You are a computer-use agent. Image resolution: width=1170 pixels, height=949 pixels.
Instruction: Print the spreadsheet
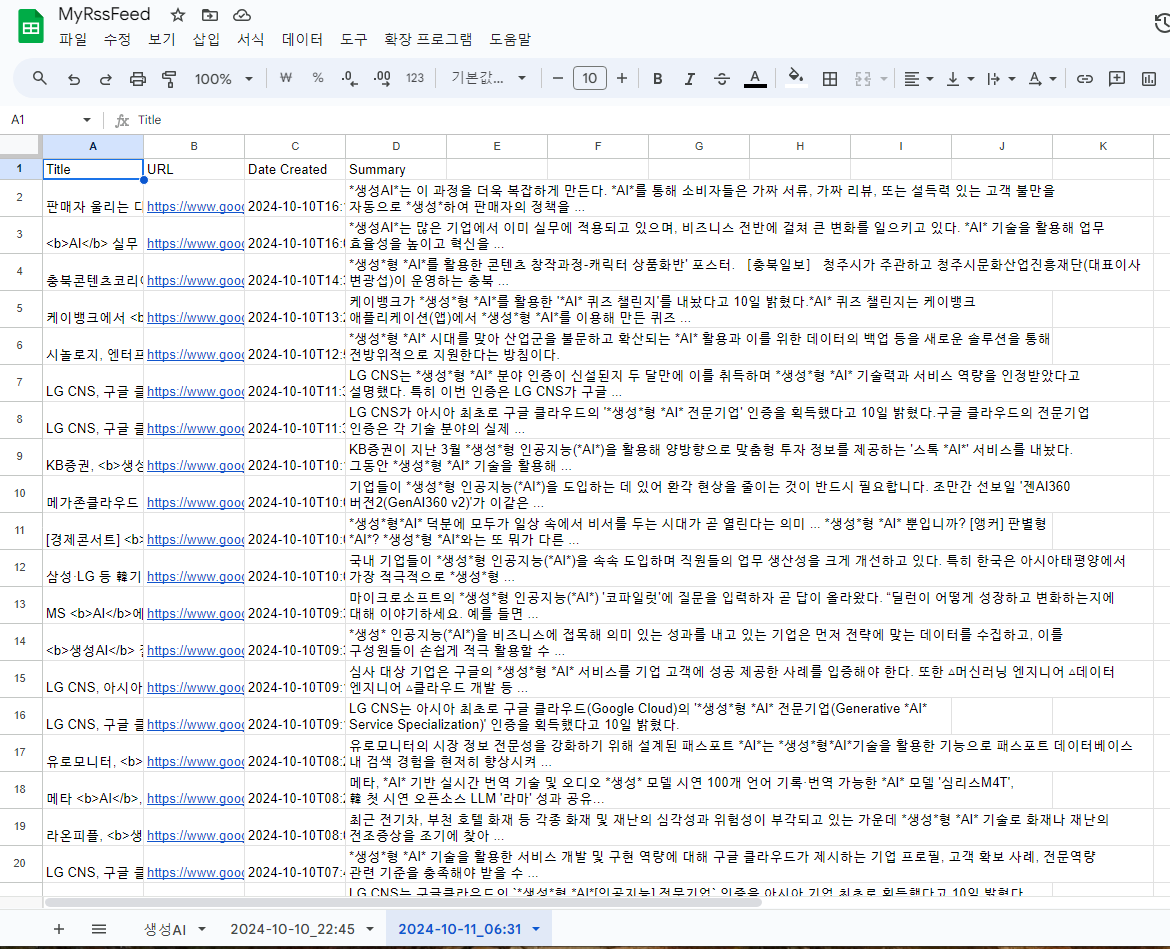click(137, 78)
